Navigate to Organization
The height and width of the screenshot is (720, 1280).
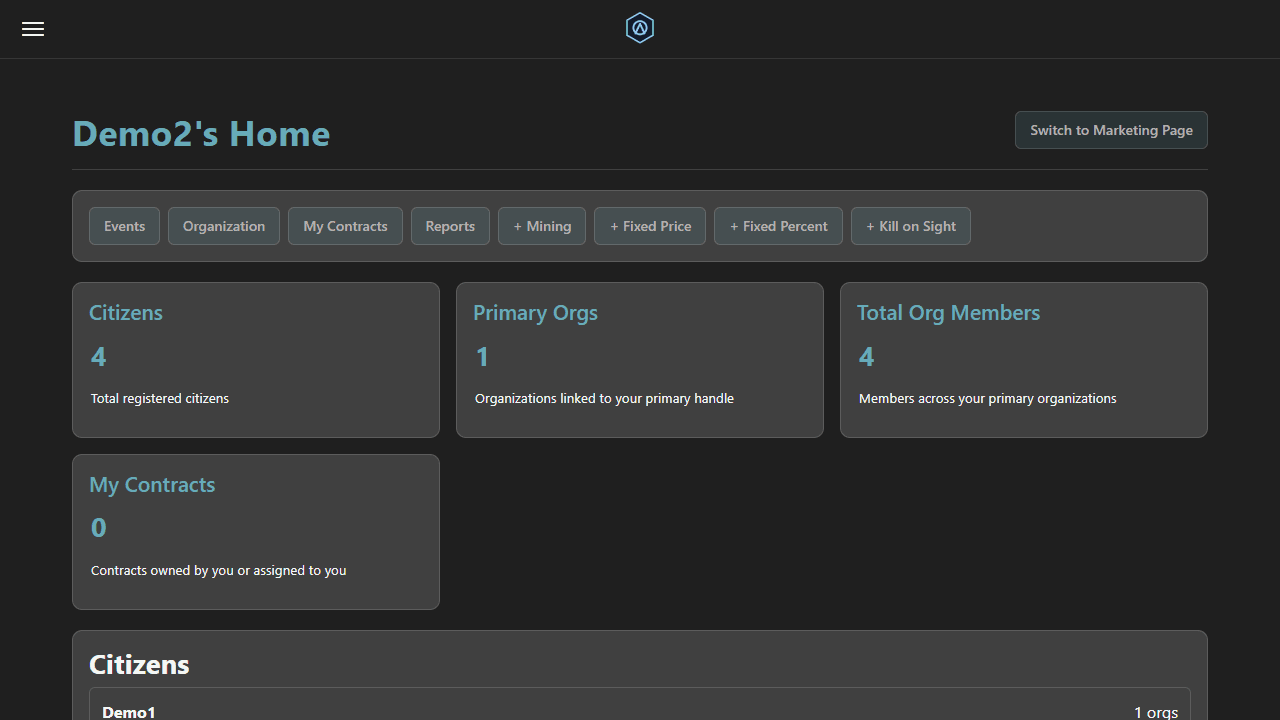223,226
